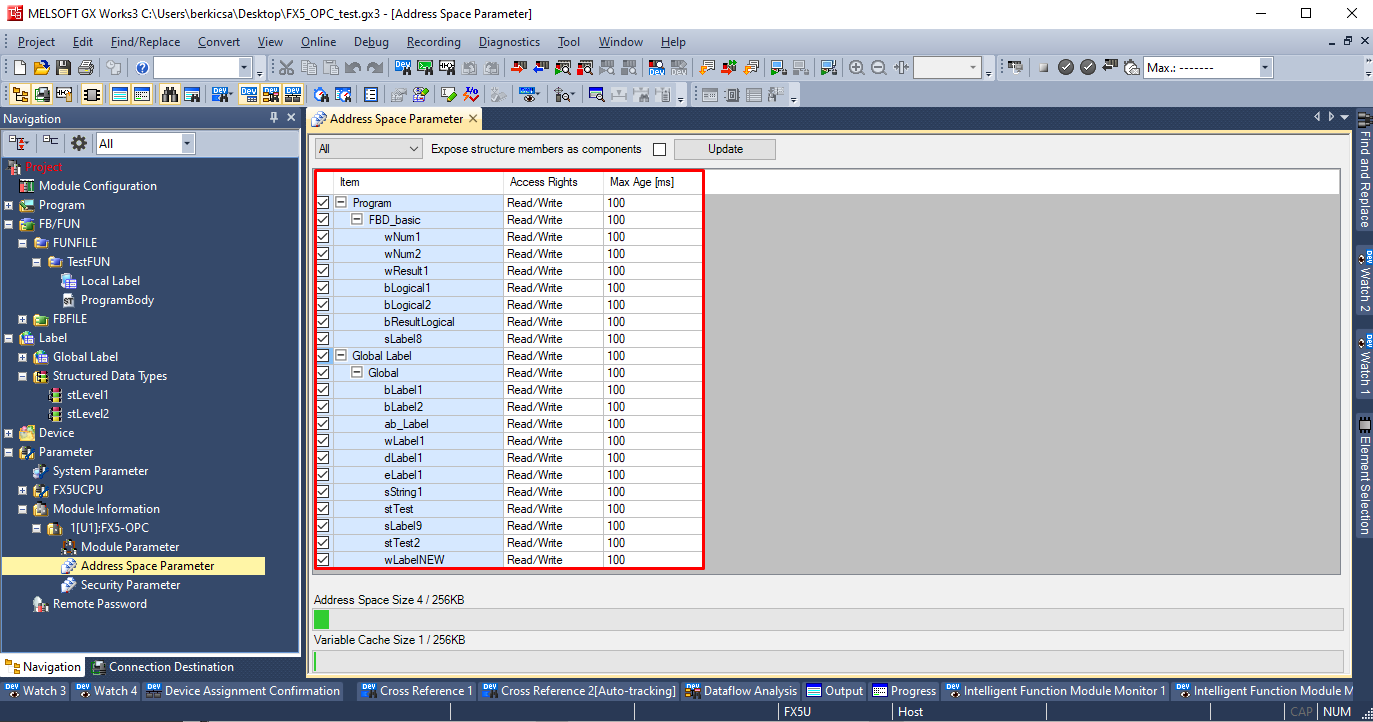Collapse the FBD_basic node in table
The width and height of the screenshot is (1373, 722).
tap(357, 220)
